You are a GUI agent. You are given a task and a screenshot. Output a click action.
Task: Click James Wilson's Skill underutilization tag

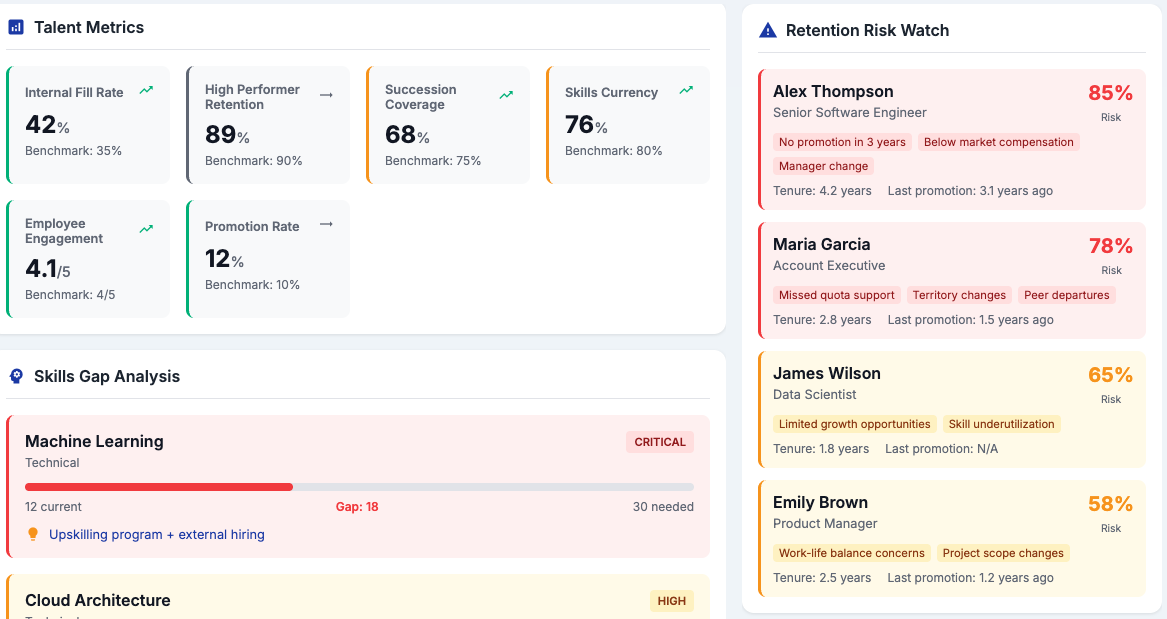tap(1002, 424)
